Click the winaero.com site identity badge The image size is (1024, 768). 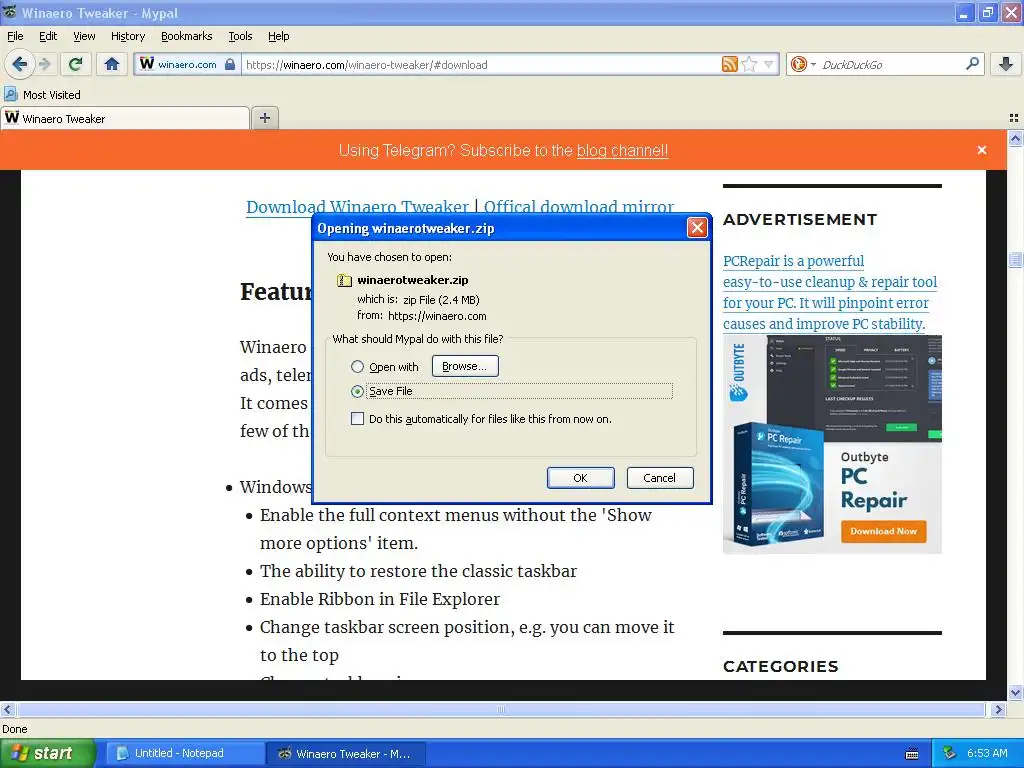point(187,65)
